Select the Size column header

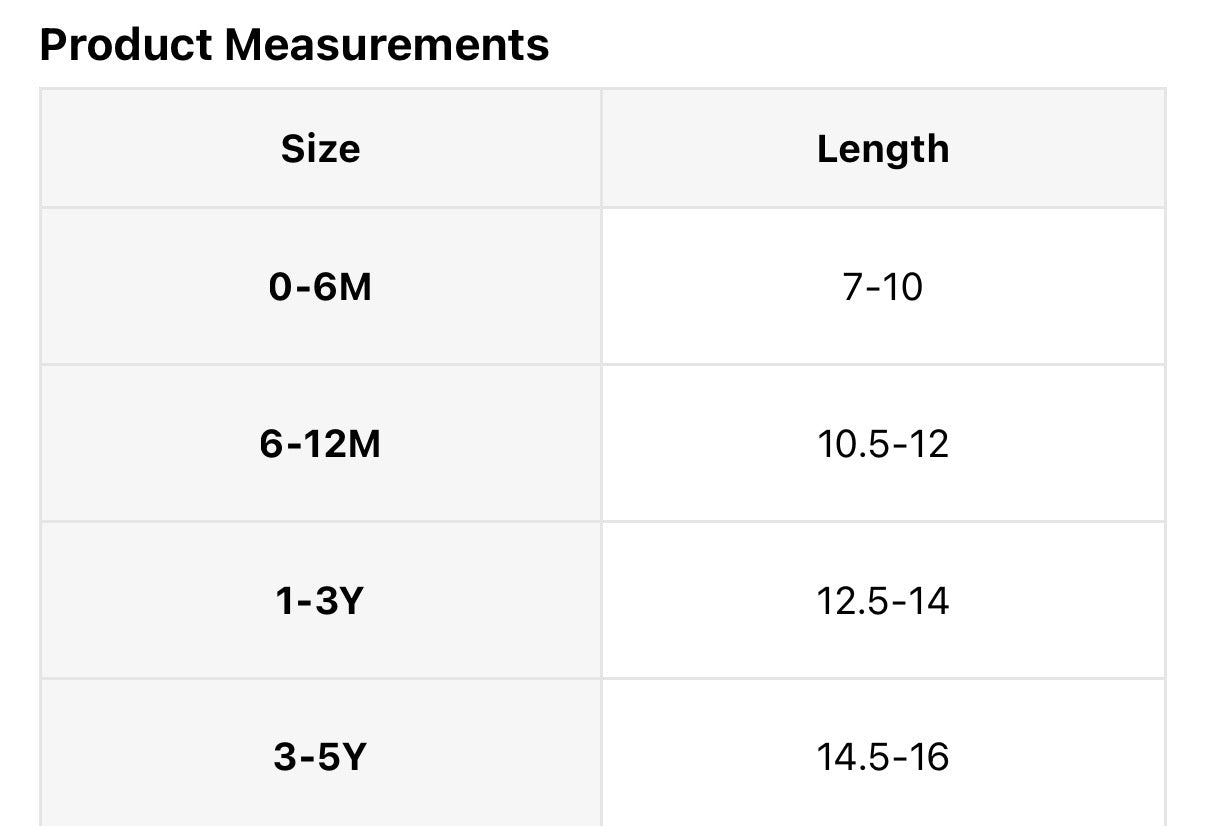320,149
